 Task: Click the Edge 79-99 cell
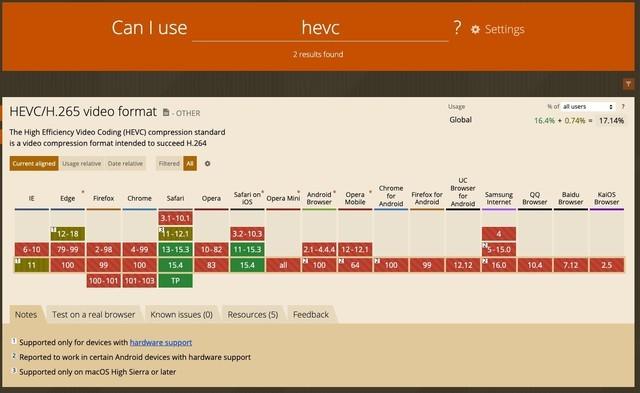point(68,249)
